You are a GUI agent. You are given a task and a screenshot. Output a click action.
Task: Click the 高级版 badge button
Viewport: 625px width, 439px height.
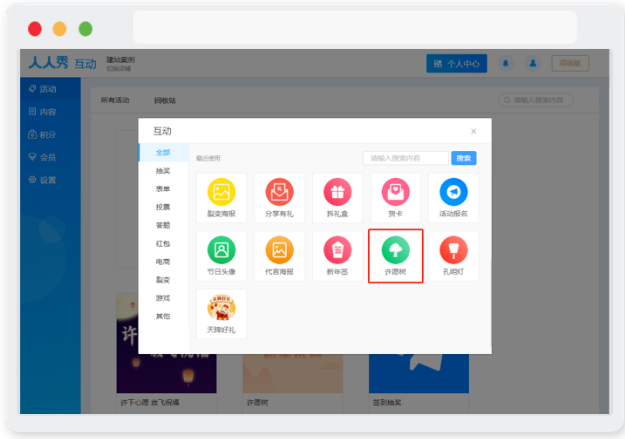pyautogui.click(x=570, y=63)
